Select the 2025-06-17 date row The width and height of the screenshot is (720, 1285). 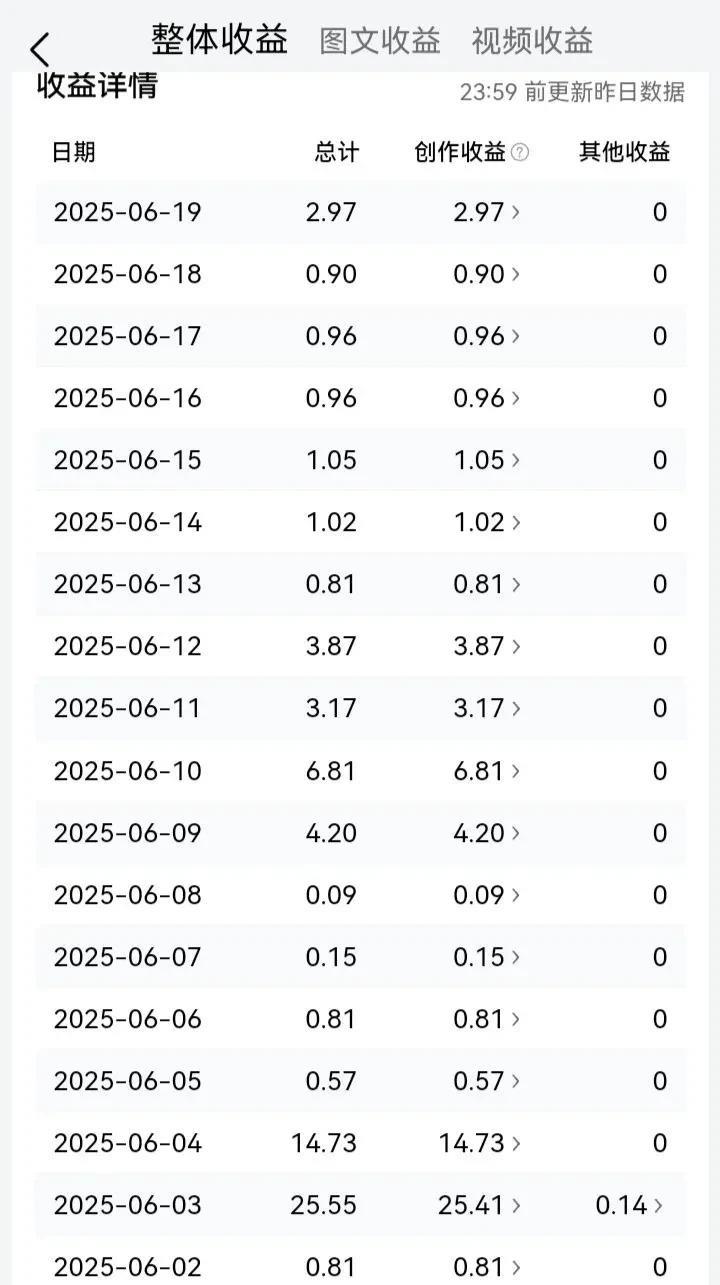pos(361,336)
